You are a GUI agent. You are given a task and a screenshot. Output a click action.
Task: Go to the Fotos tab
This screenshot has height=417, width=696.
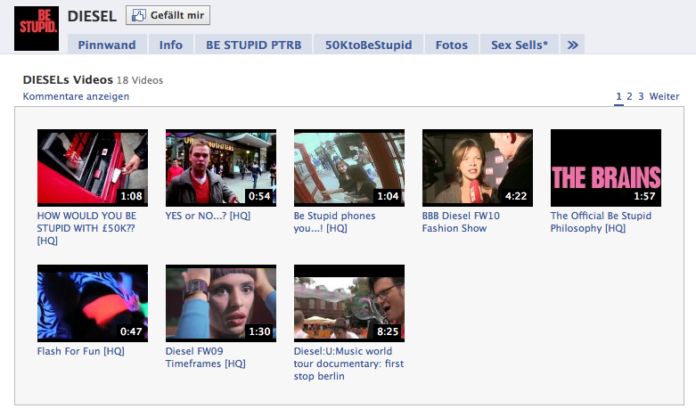pyautogui.click(x=451, y=45)
